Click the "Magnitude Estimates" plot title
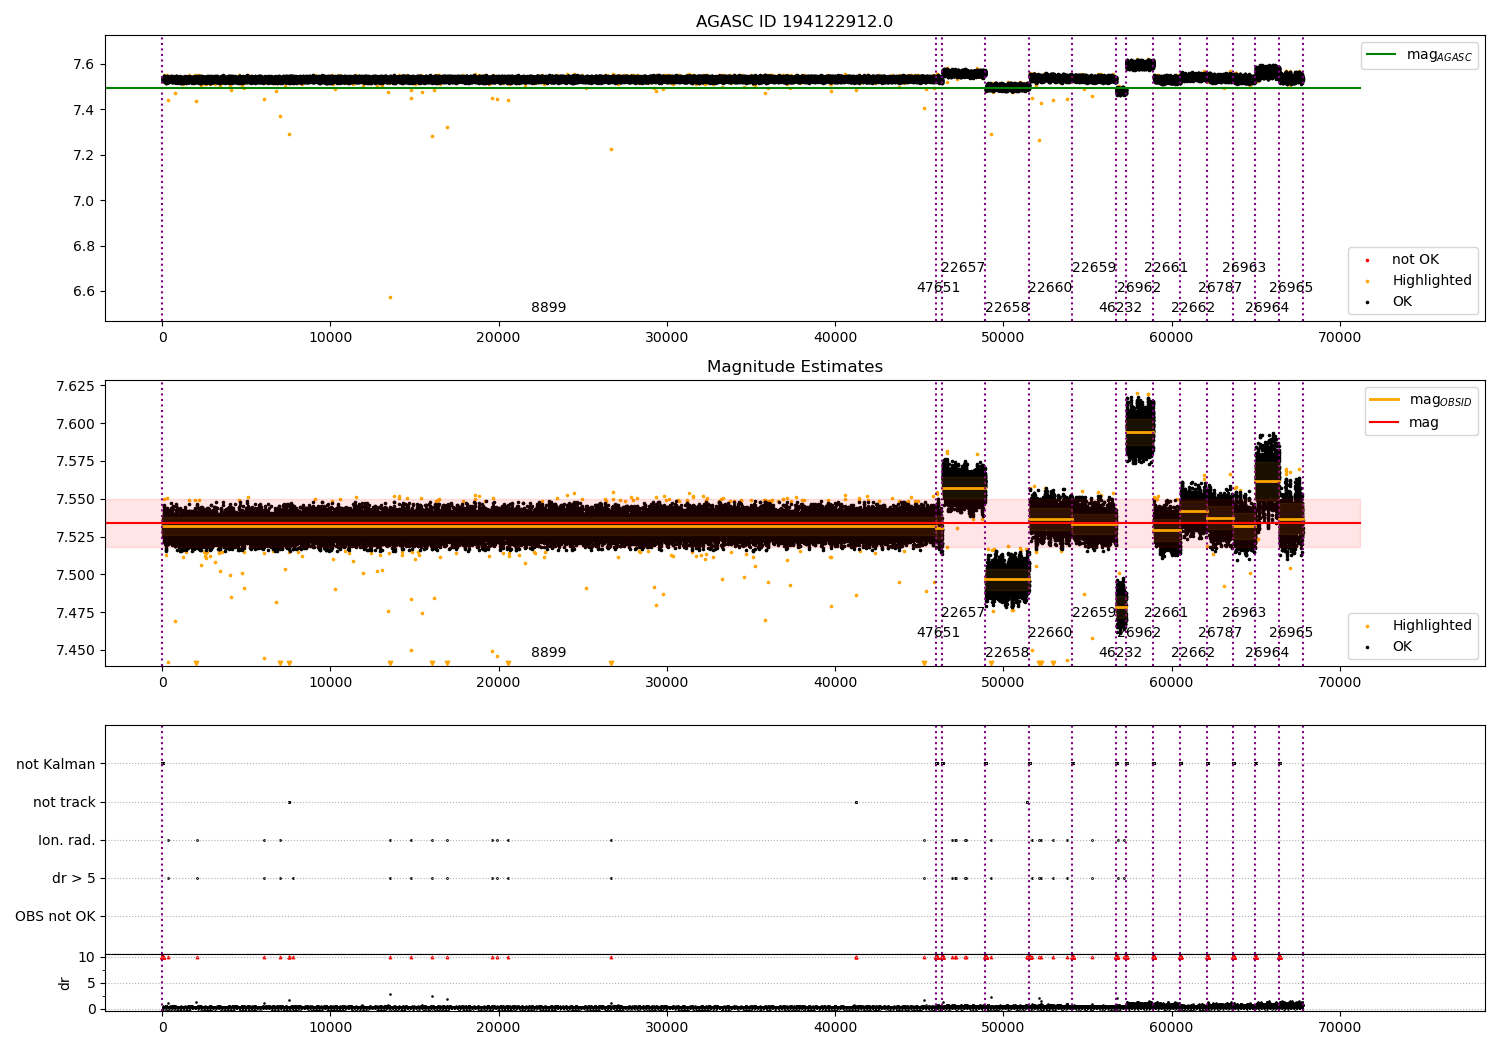This screenshot has height=1050, width=1500. pos(794,367)
